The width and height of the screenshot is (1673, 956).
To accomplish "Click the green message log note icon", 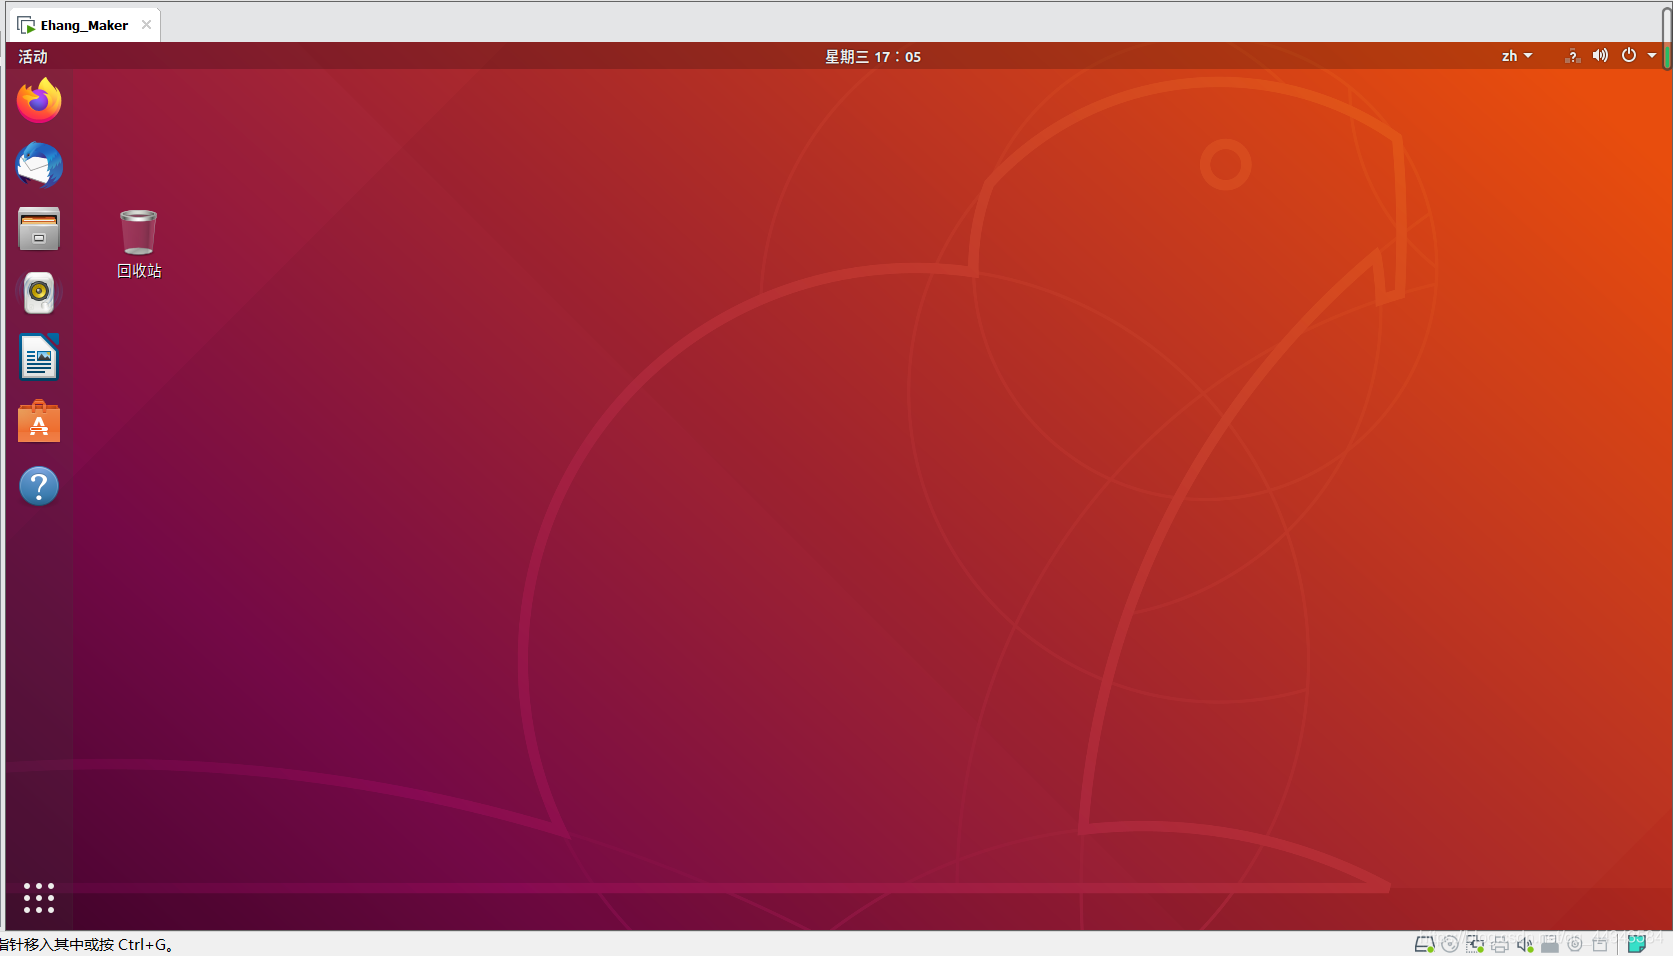I will pos(1637,943).
